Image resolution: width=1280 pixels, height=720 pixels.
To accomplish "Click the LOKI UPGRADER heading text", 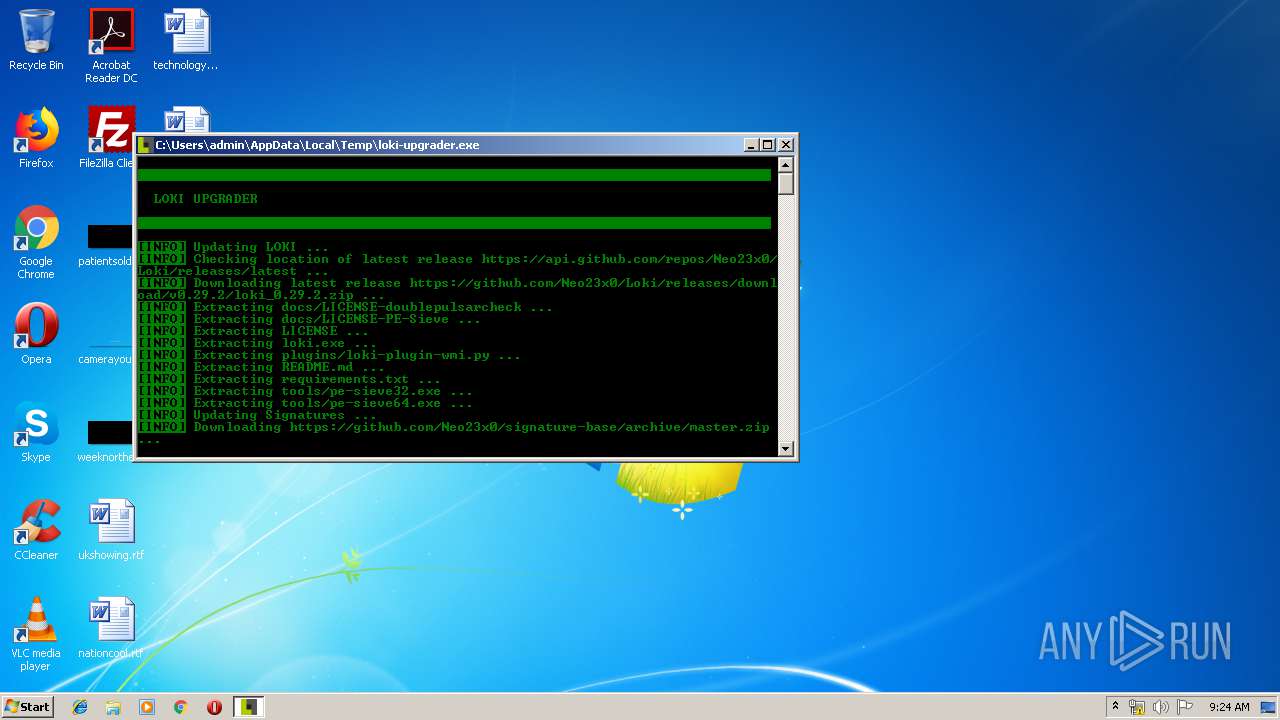I will point(205,199).
